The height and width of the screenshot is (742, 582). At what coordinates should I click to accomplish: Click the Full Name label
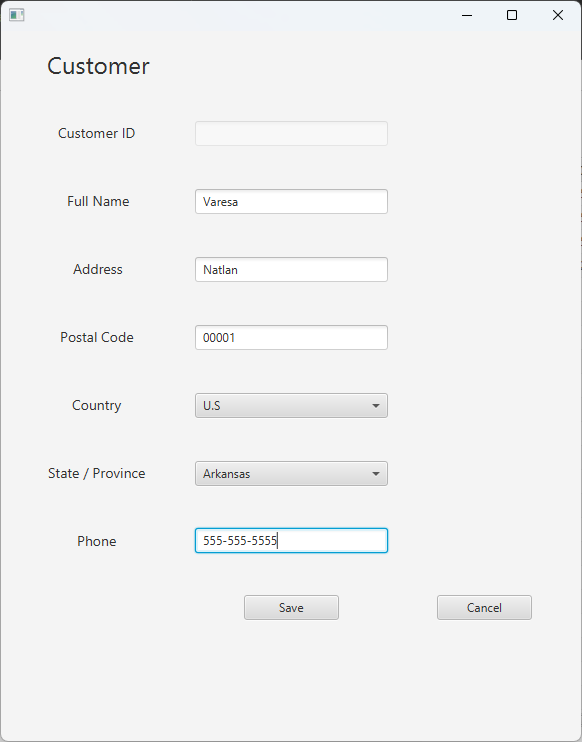(98, 202)
